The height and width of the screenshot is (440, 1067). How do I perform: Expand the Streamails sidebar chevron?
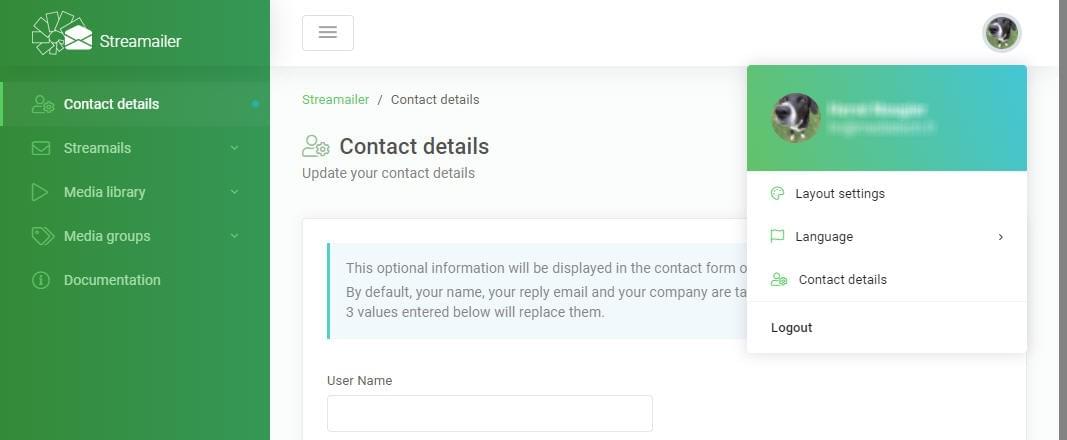(234, 148)
